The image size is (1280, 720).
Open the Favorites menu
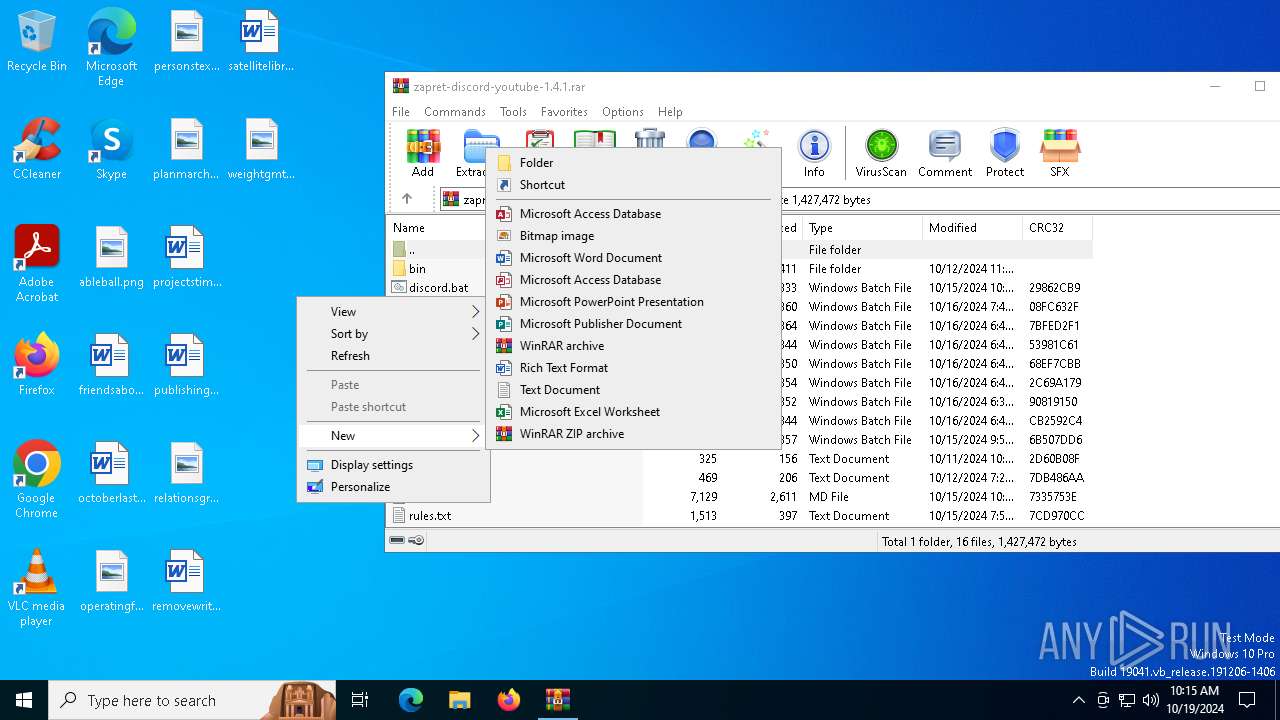[x=564, y=112]
